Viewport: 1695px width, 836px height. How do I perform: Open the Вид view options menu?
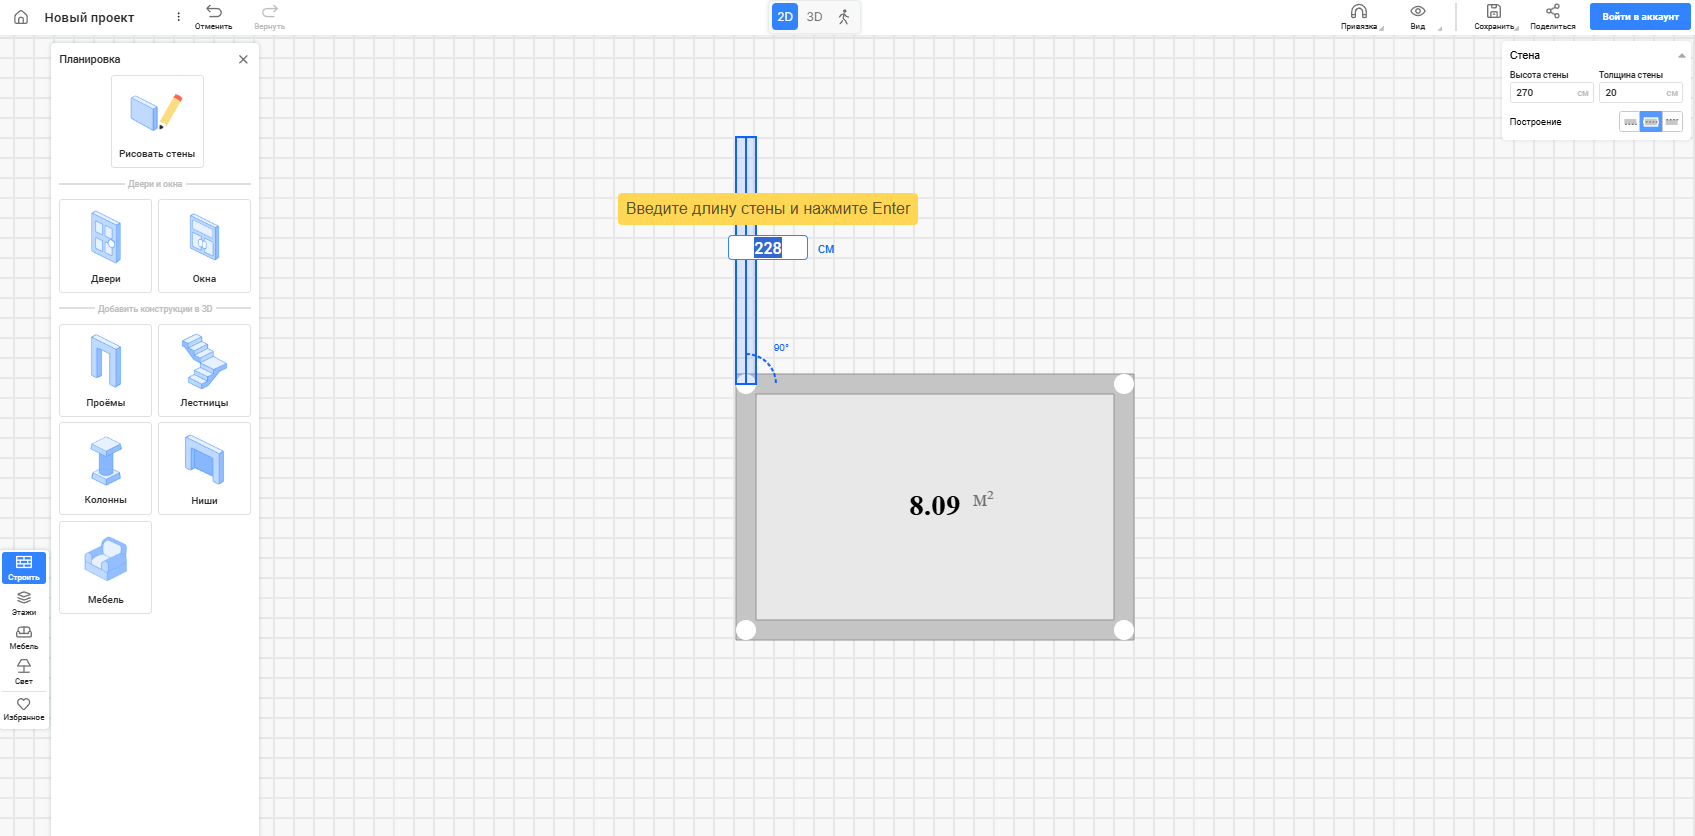click(x=1418, y=17)
